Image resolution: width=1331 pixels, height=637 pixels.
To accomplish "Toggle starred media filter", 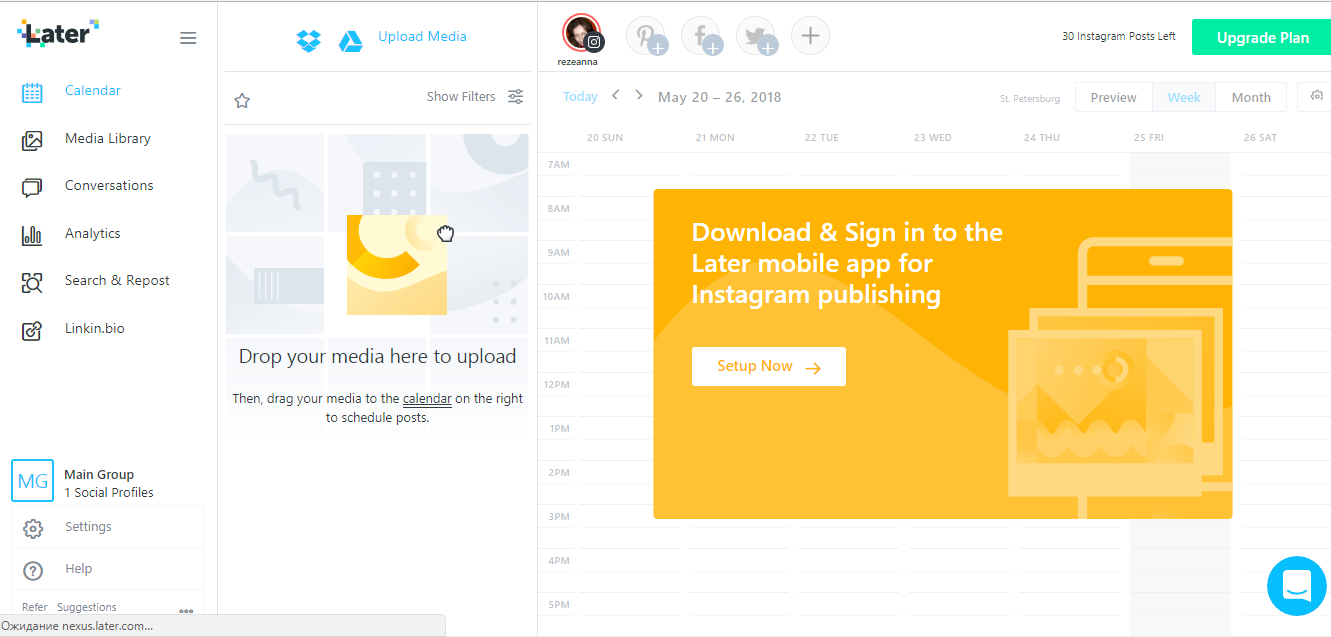I will point(242,100).
